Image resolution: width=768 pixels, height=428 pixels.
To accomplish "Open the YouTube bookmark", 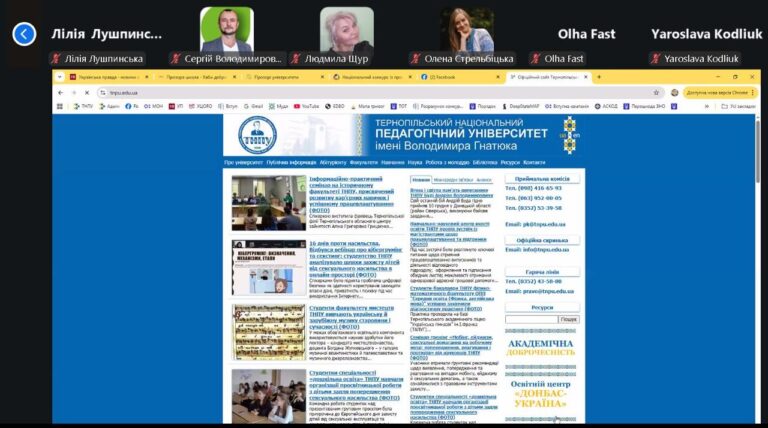I will 307,106.
